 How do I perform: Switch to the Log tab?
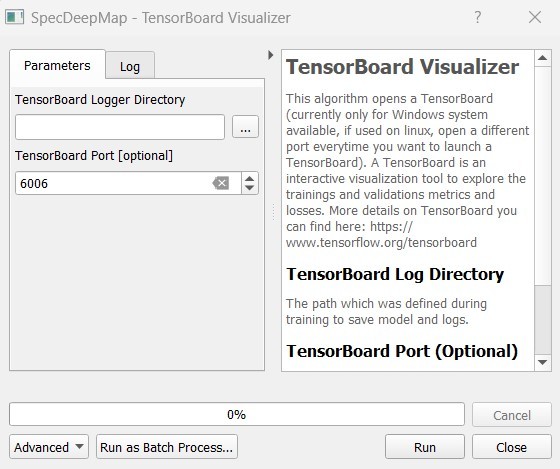click(x=130, y=66)
